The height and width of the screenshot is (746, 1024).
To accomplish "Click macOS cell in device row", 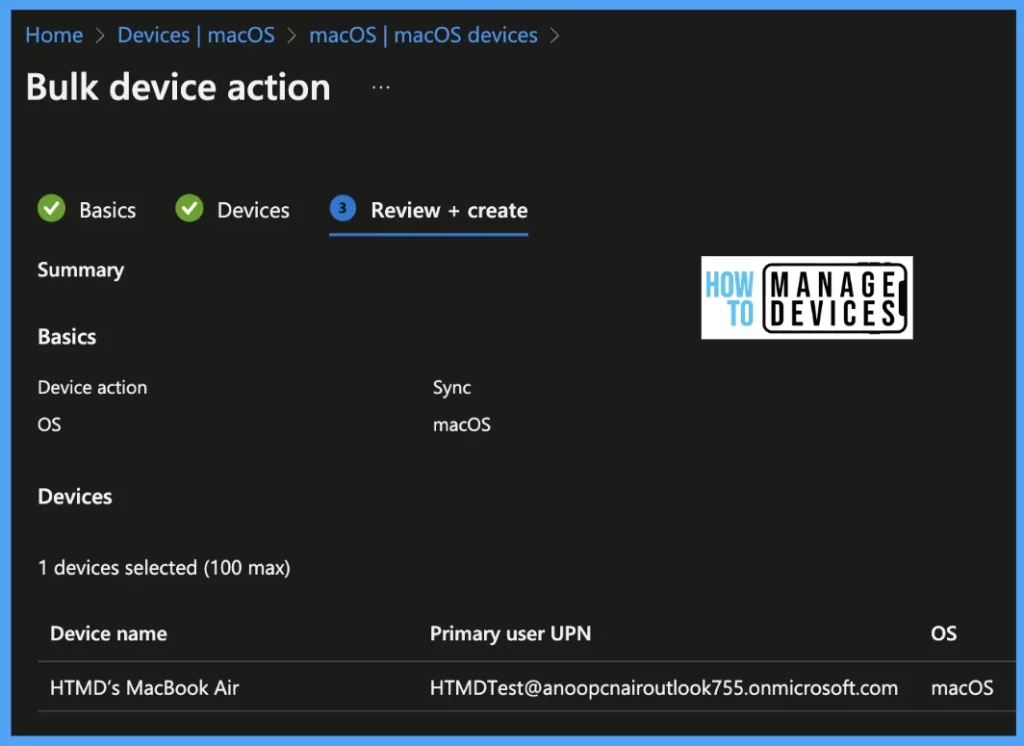I will pyautogui.click(x=962, y=687).
